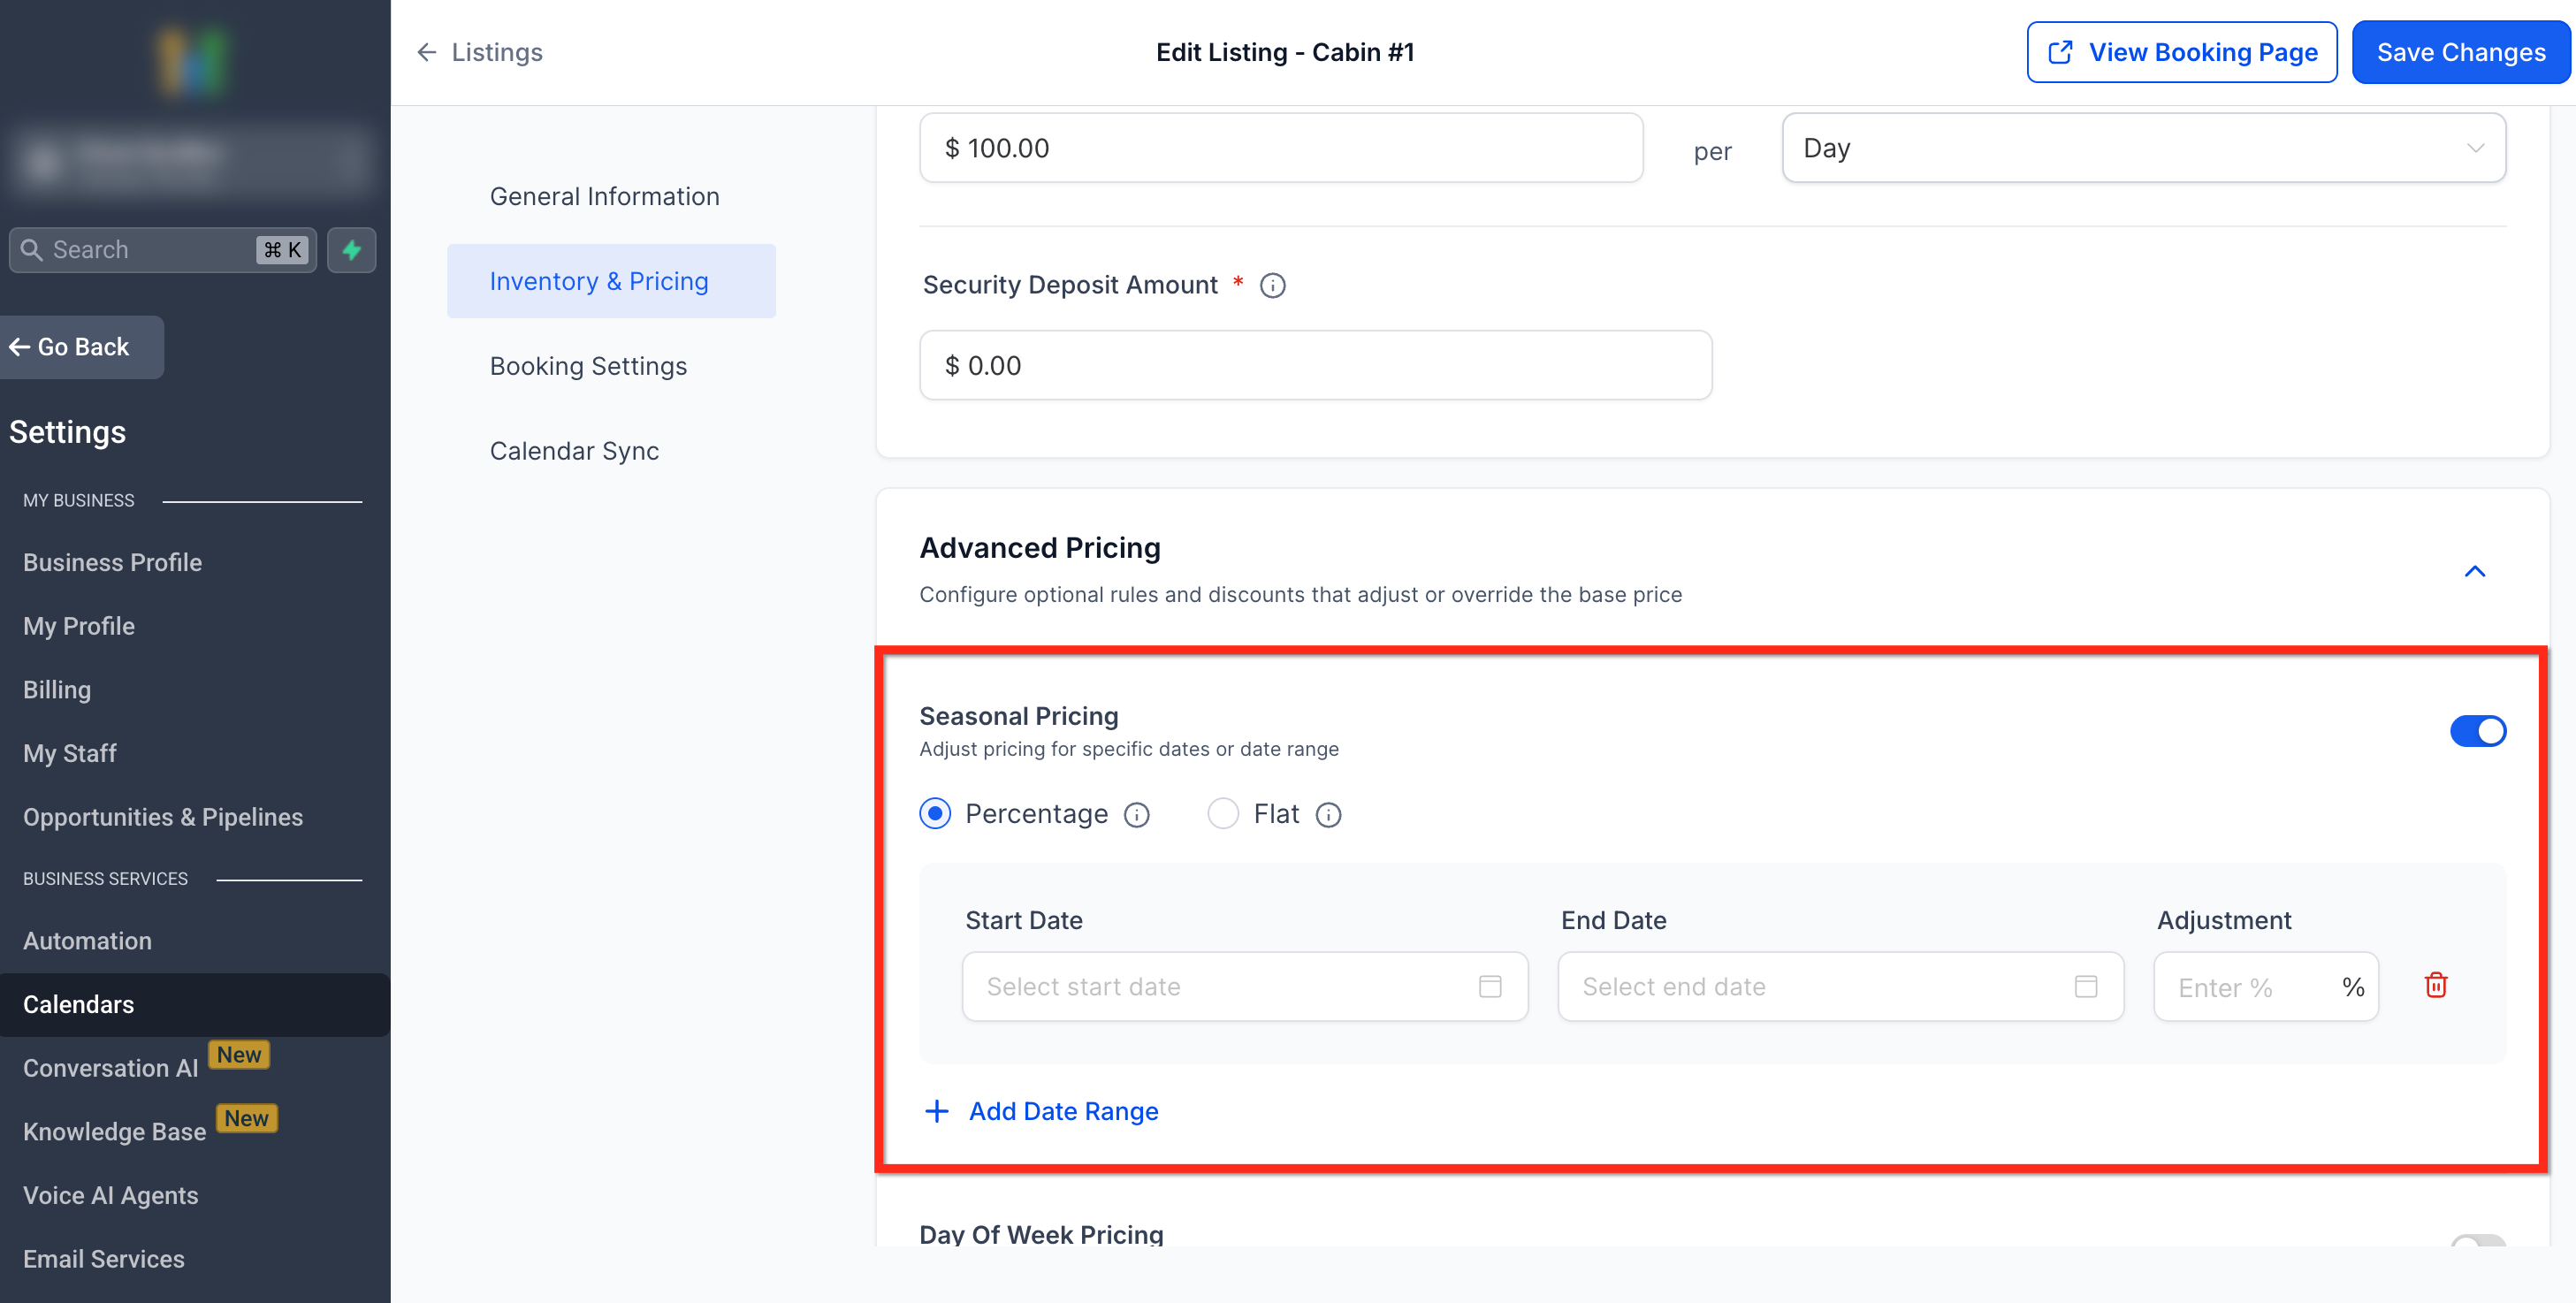The height and width of the screenshot is (1303, 2576).
Task: Click the green lightning bolt icon
Action: pos(351,250)
